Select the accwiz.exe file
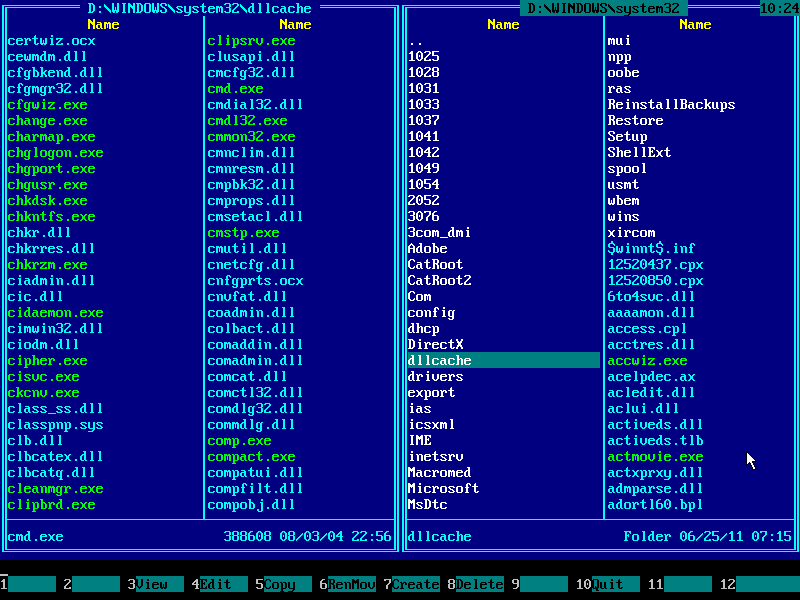The image size is (800, 600). [x=647, y=360]
